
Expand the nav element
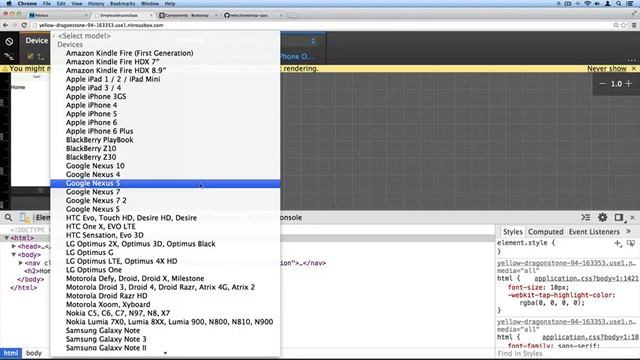[x=20, y=263]
